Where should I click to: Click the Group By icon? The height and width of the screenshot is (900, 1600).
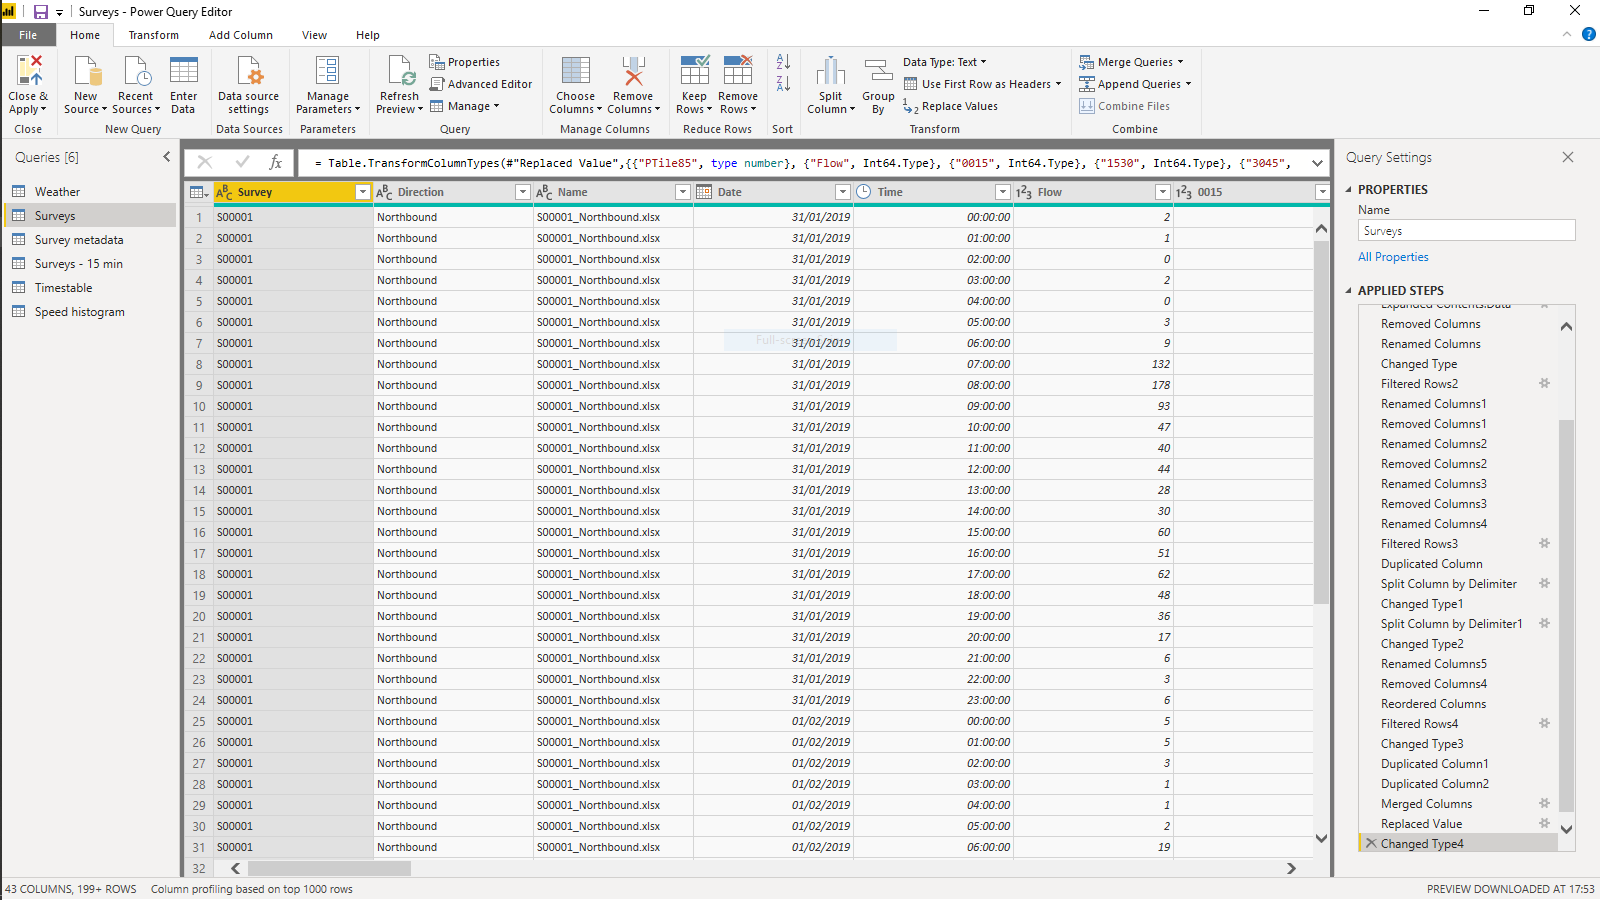(878, 71)
